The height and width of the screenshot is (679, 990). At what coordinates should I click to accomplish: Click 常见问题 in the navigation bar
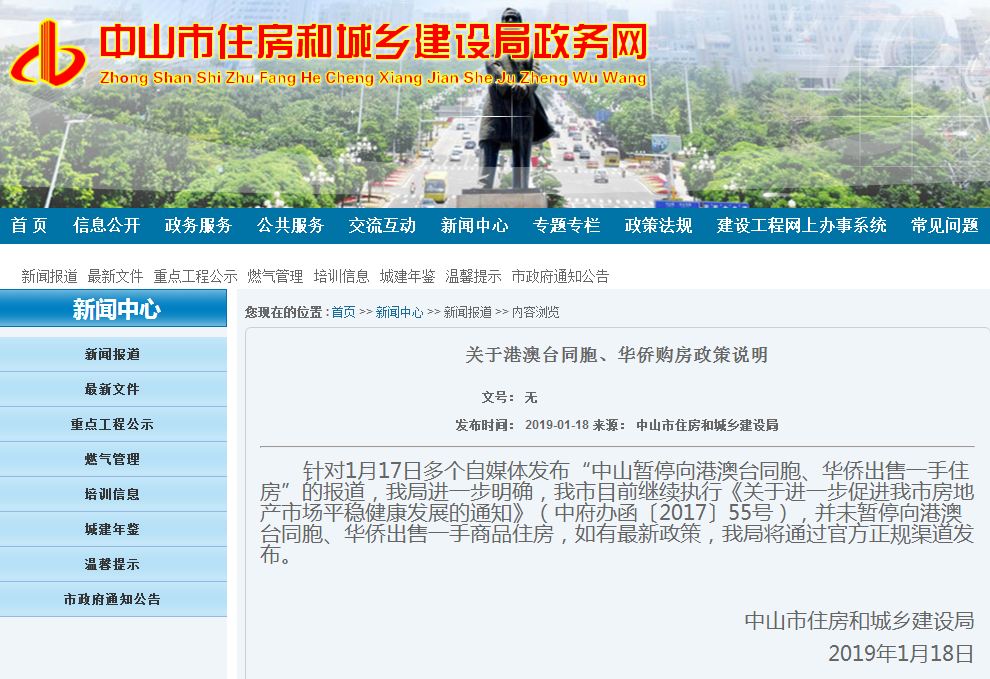coord(944,226)
